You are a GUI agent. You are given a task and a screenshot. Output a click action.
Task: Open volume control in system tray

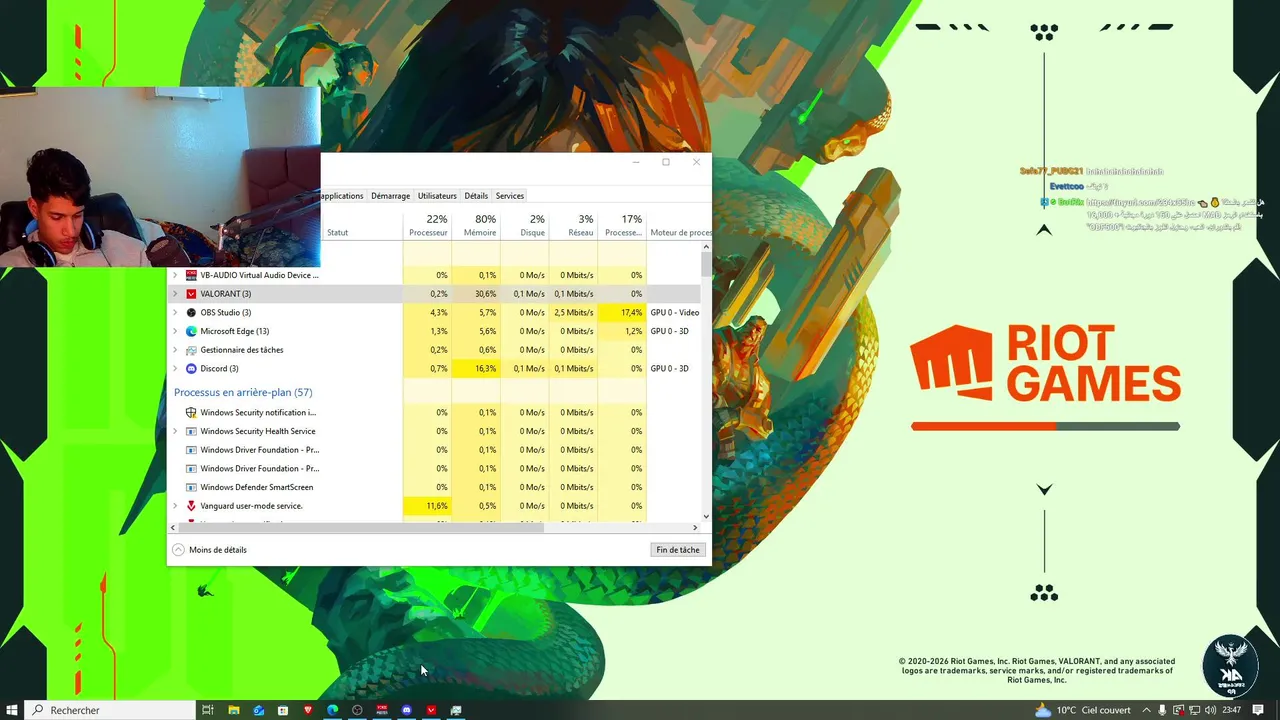pyautogui.click(x=1211, y=710)
